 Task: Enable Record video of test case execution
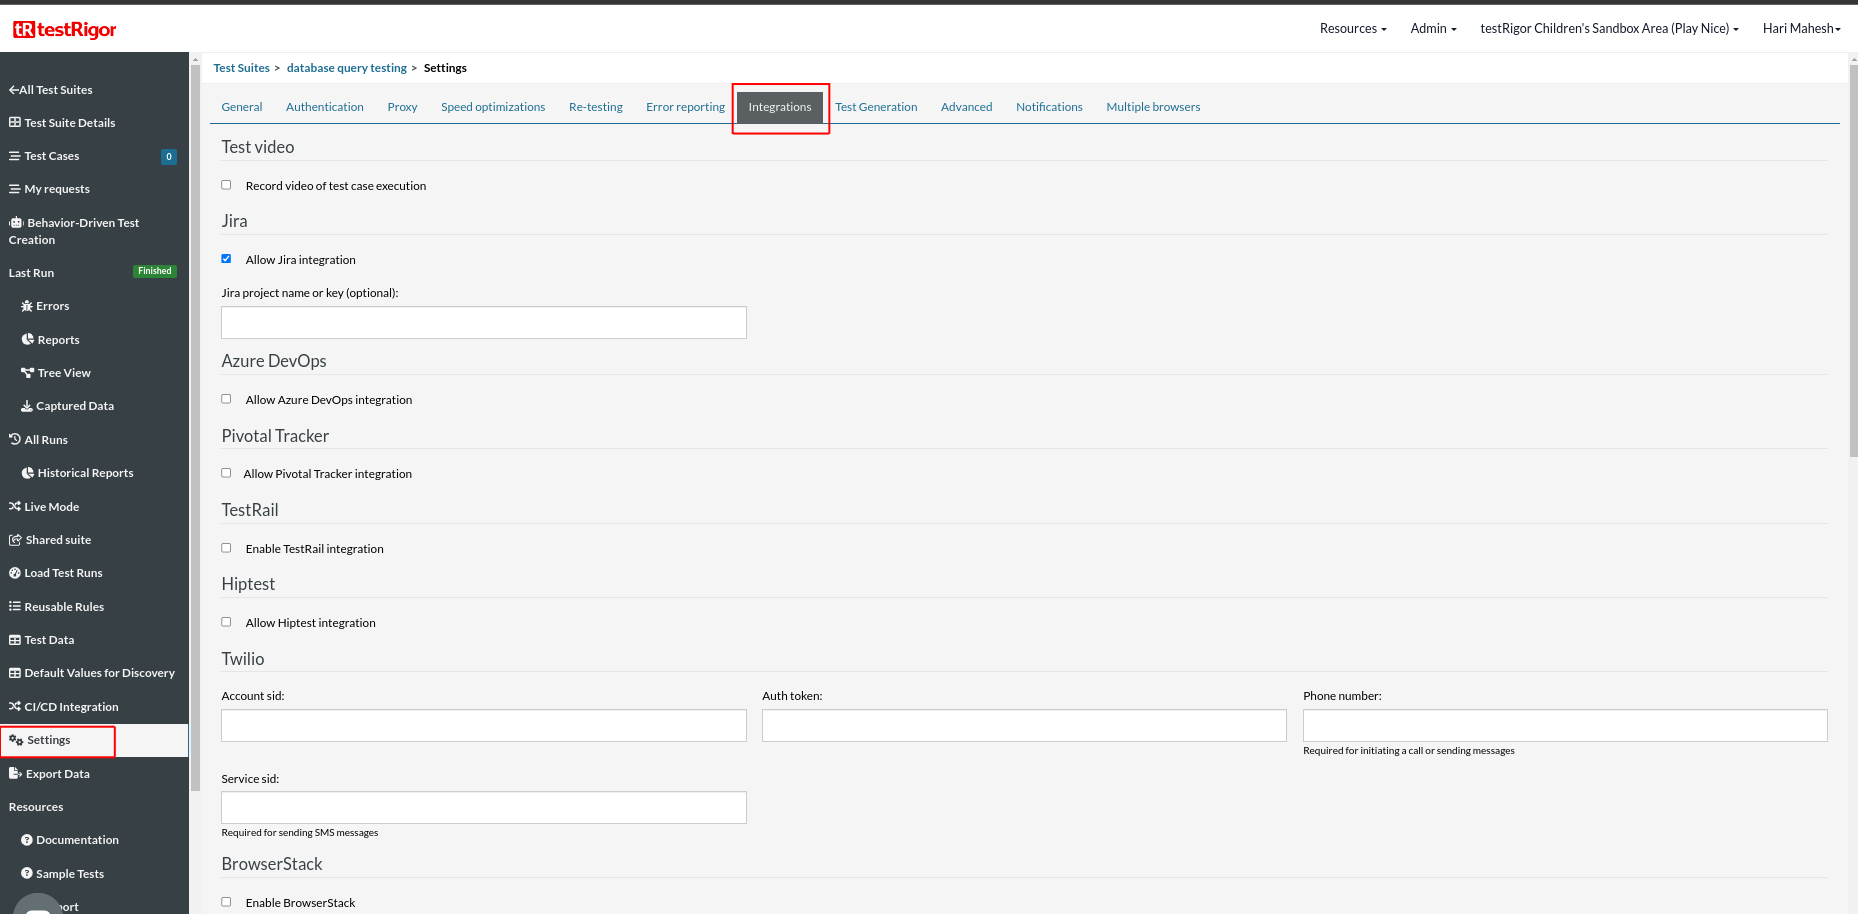tap(226, 185)
